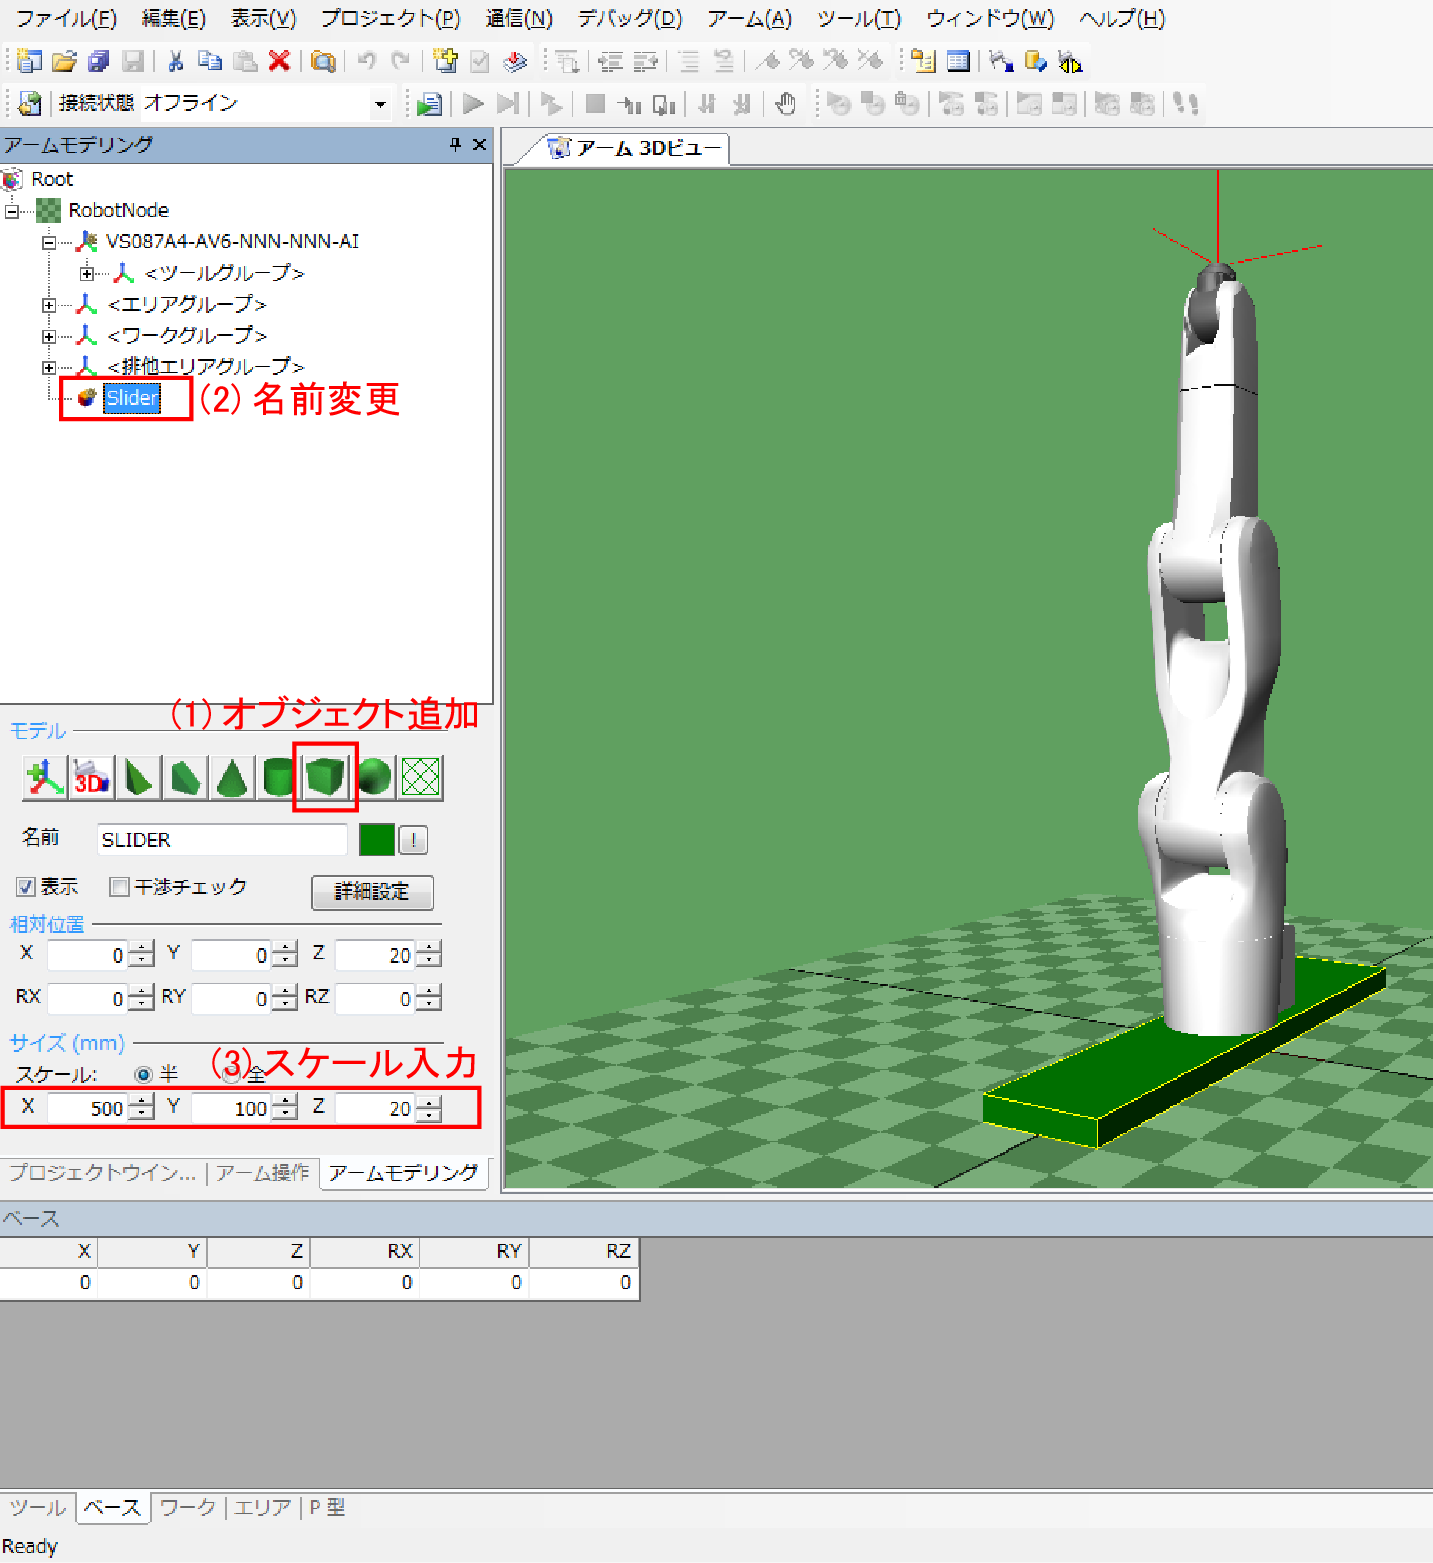The width and height of the screenshot is (1433, 1563).
Task: Uncheck the 表示 display checkbox
Action: pos(26,887)
